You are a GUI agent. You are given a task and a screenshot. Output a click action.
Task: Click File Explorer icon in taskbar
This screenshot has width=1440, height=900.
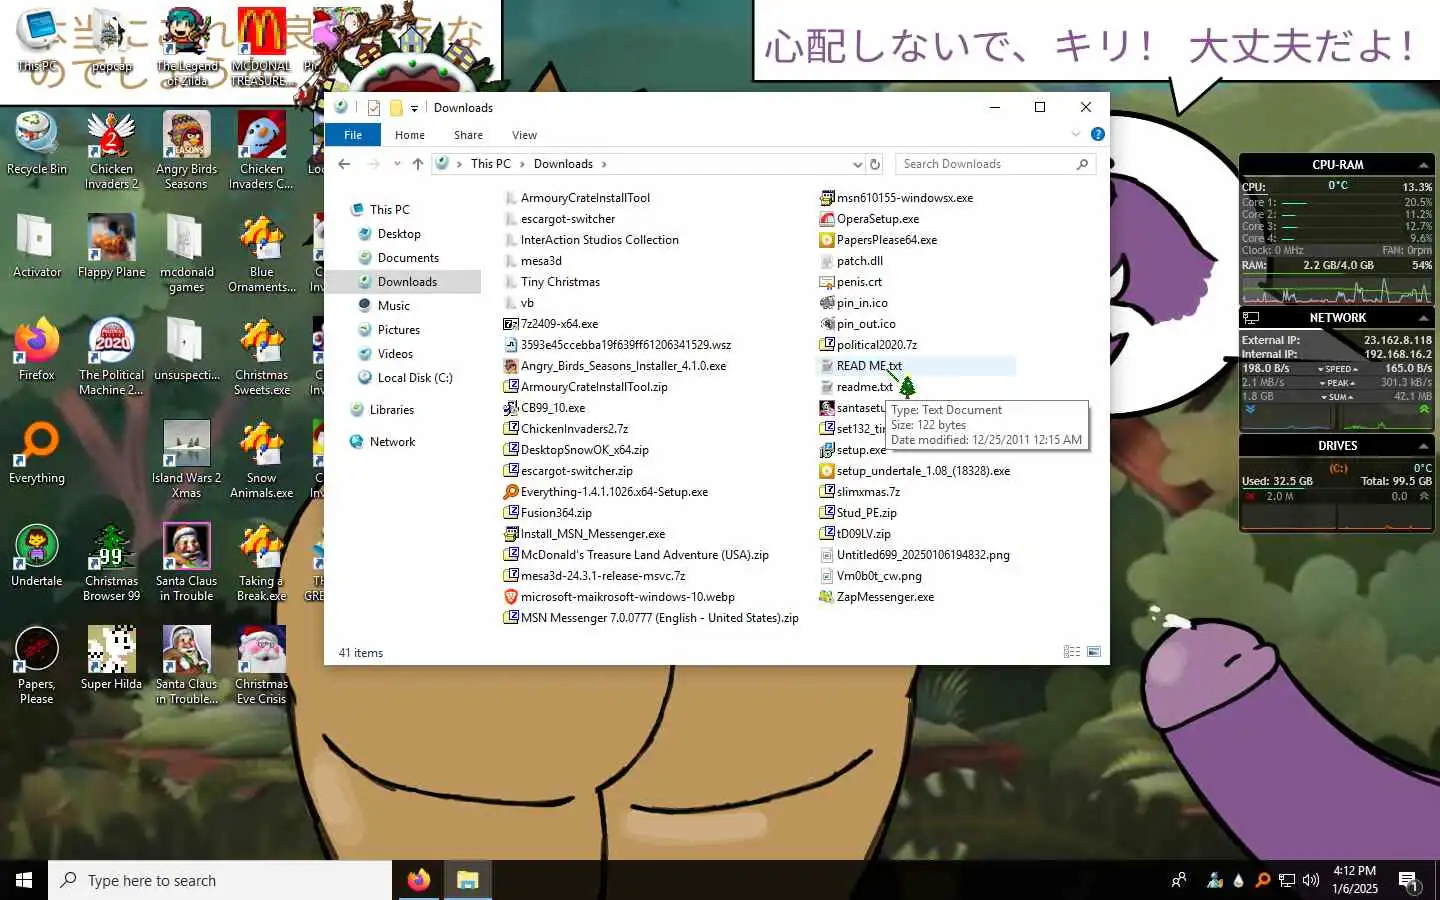pos(467,880)
